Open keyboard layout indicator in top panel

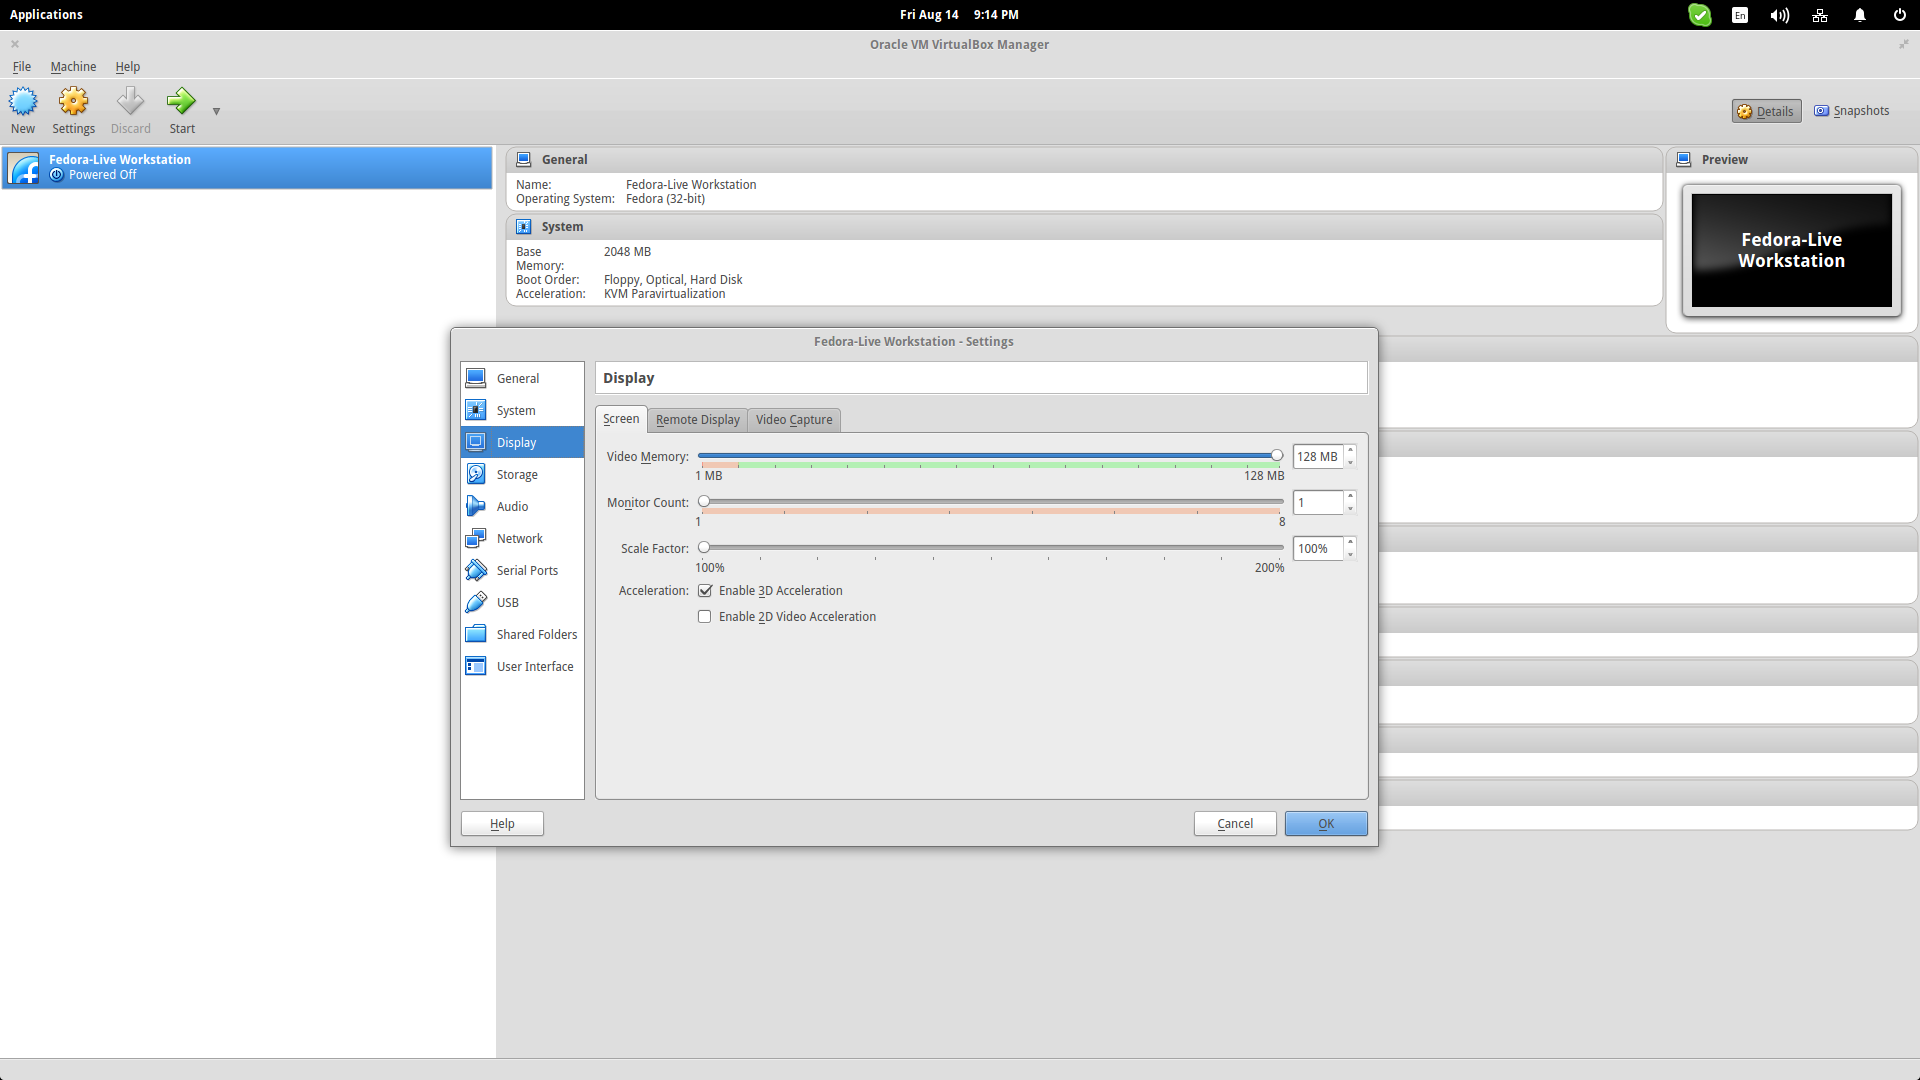coord(1740,15)
